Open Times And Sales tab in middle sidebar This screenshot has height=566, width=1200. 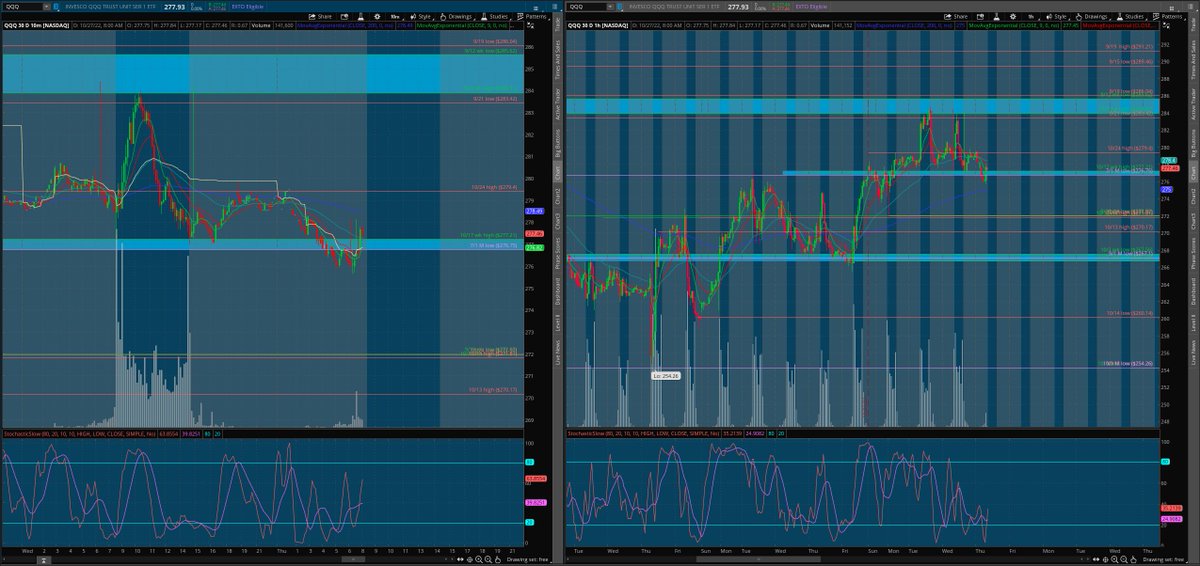click(x=558, y=60)
